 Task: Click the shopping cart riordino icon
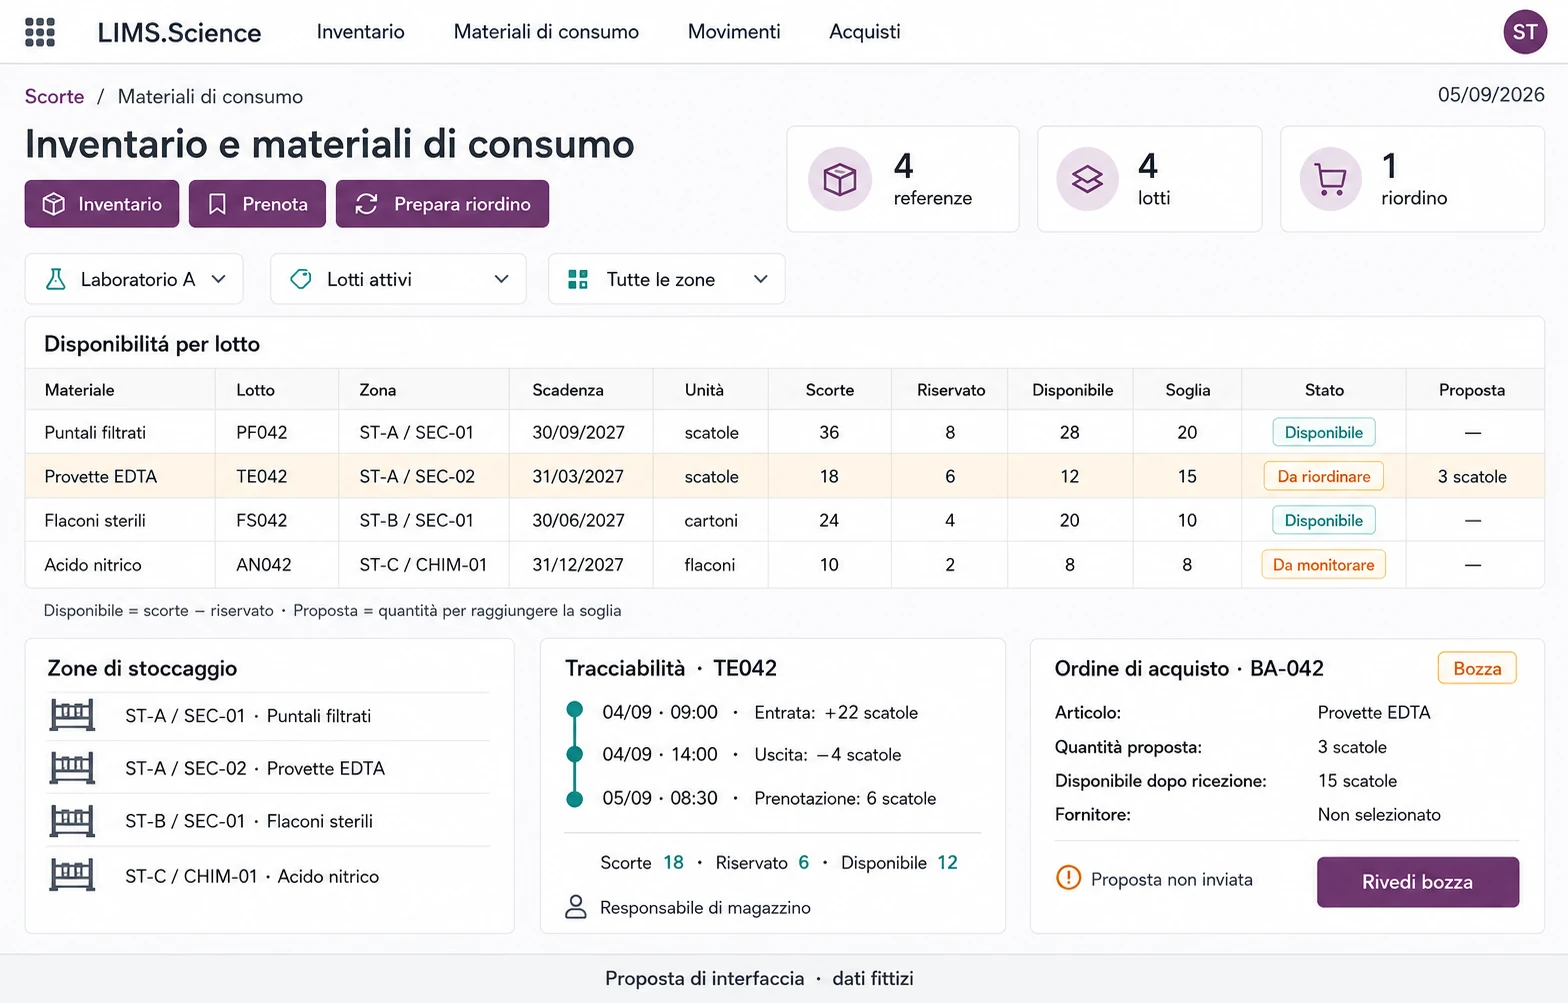[1331, 180]
